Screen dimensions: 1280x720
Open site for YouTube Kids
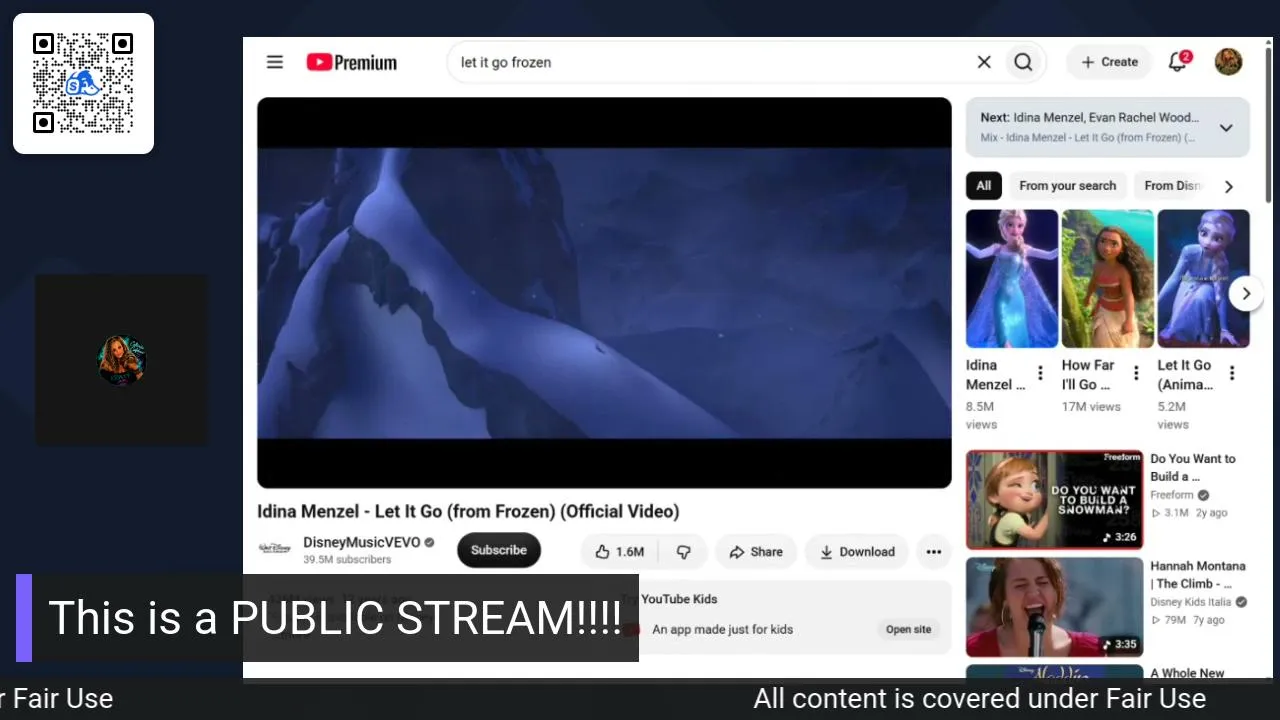[x=908, y=629]
